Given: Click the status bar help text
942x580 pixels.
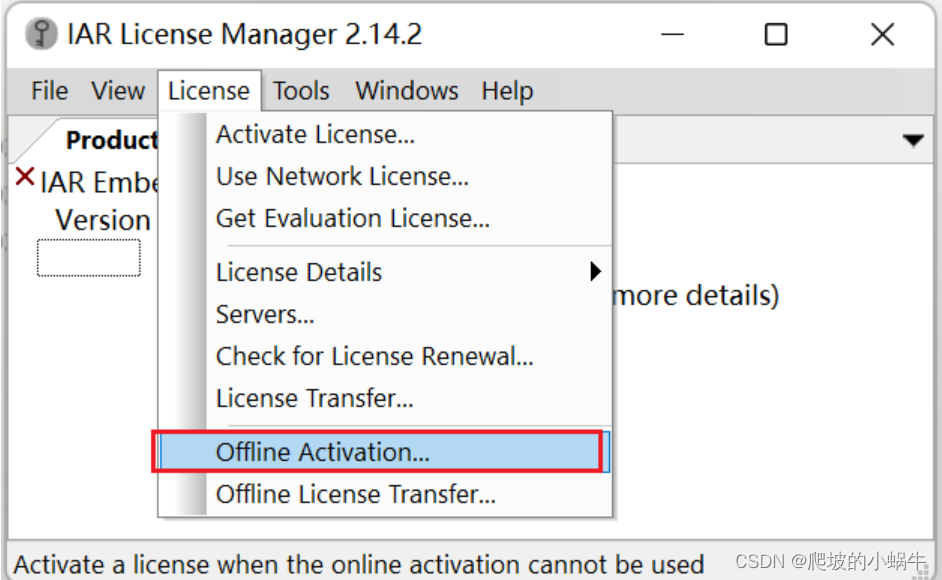Looking at the screenshot, I should click(359, 564).
